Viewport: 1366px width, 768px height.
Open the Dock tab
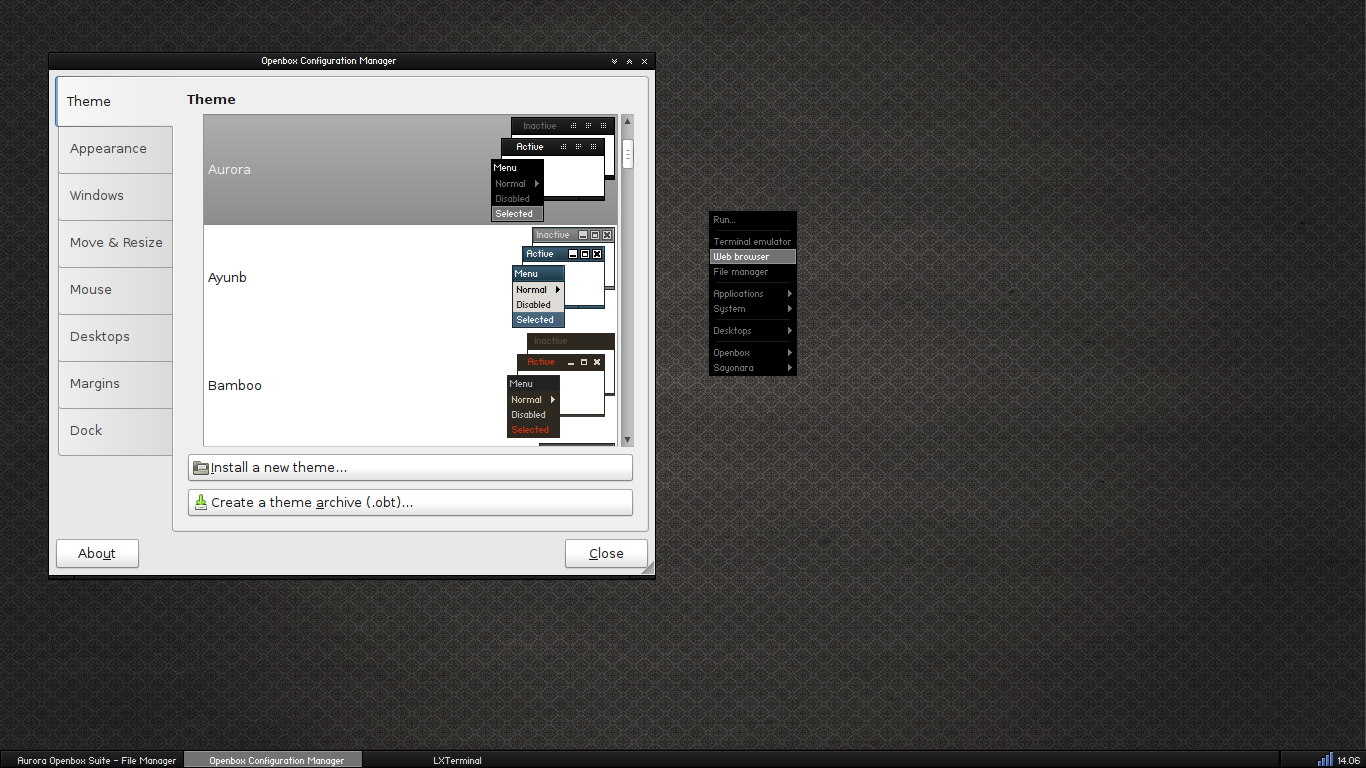click(x=115, y=431)
